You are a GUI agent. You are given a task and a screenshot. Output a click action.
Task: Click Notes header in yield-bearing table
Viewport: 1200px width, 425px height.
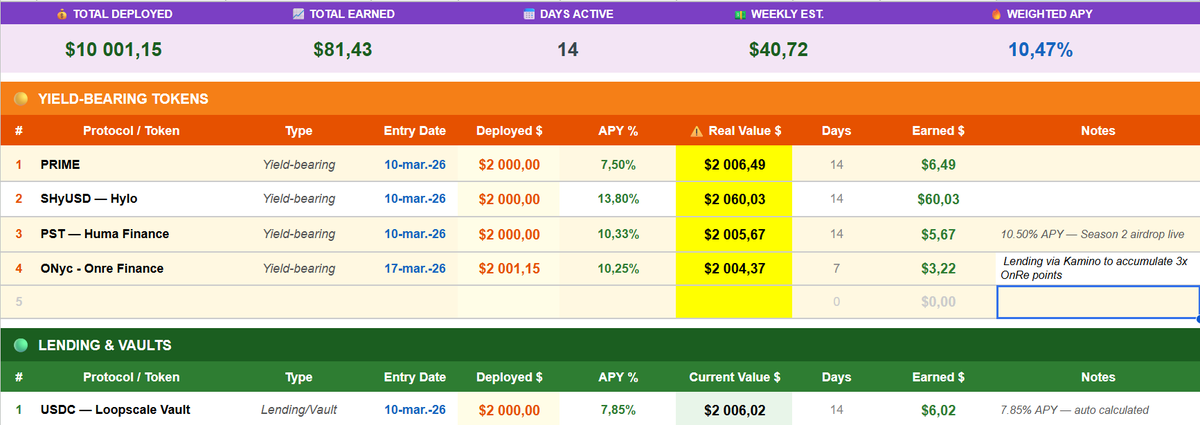1098,131
